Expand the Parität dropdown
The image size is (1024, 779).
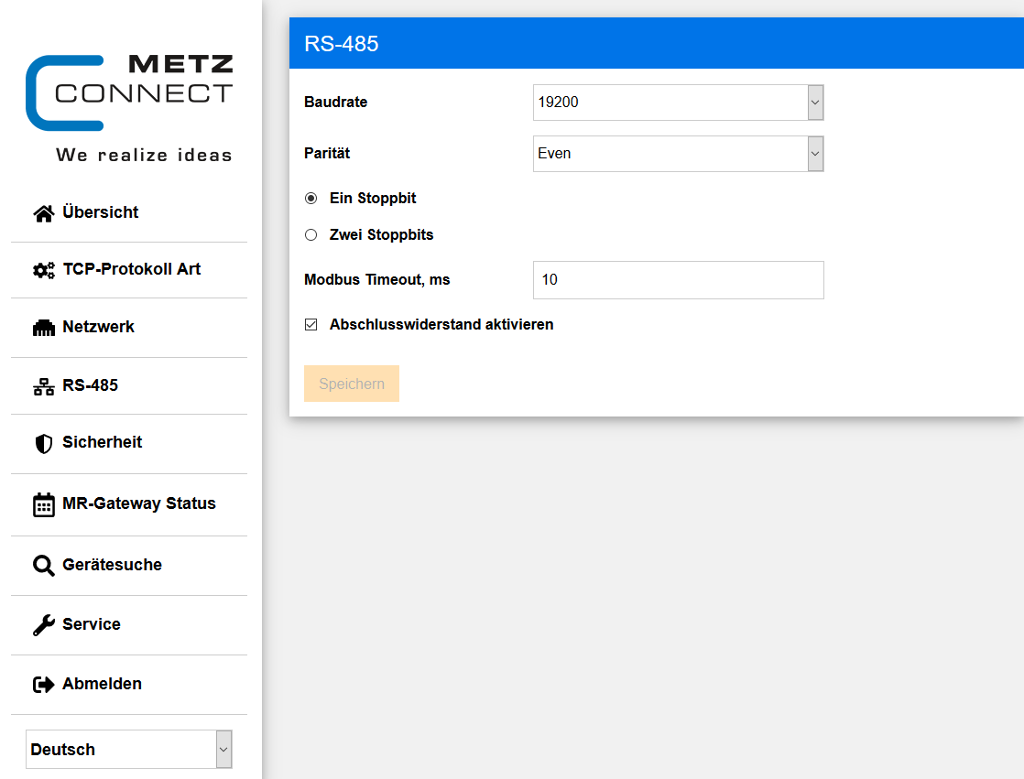click(678, 154)
